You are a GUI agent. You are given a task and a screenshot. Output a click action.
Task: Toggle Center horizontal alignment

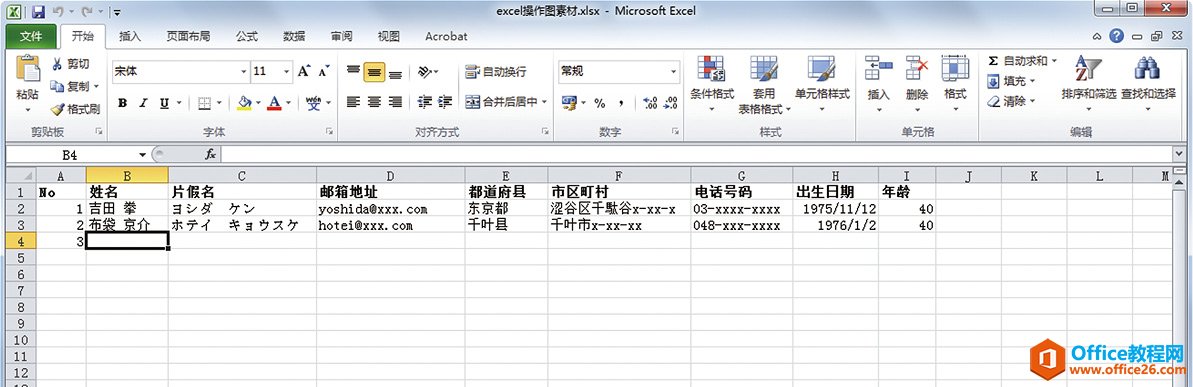pos(374,101)
